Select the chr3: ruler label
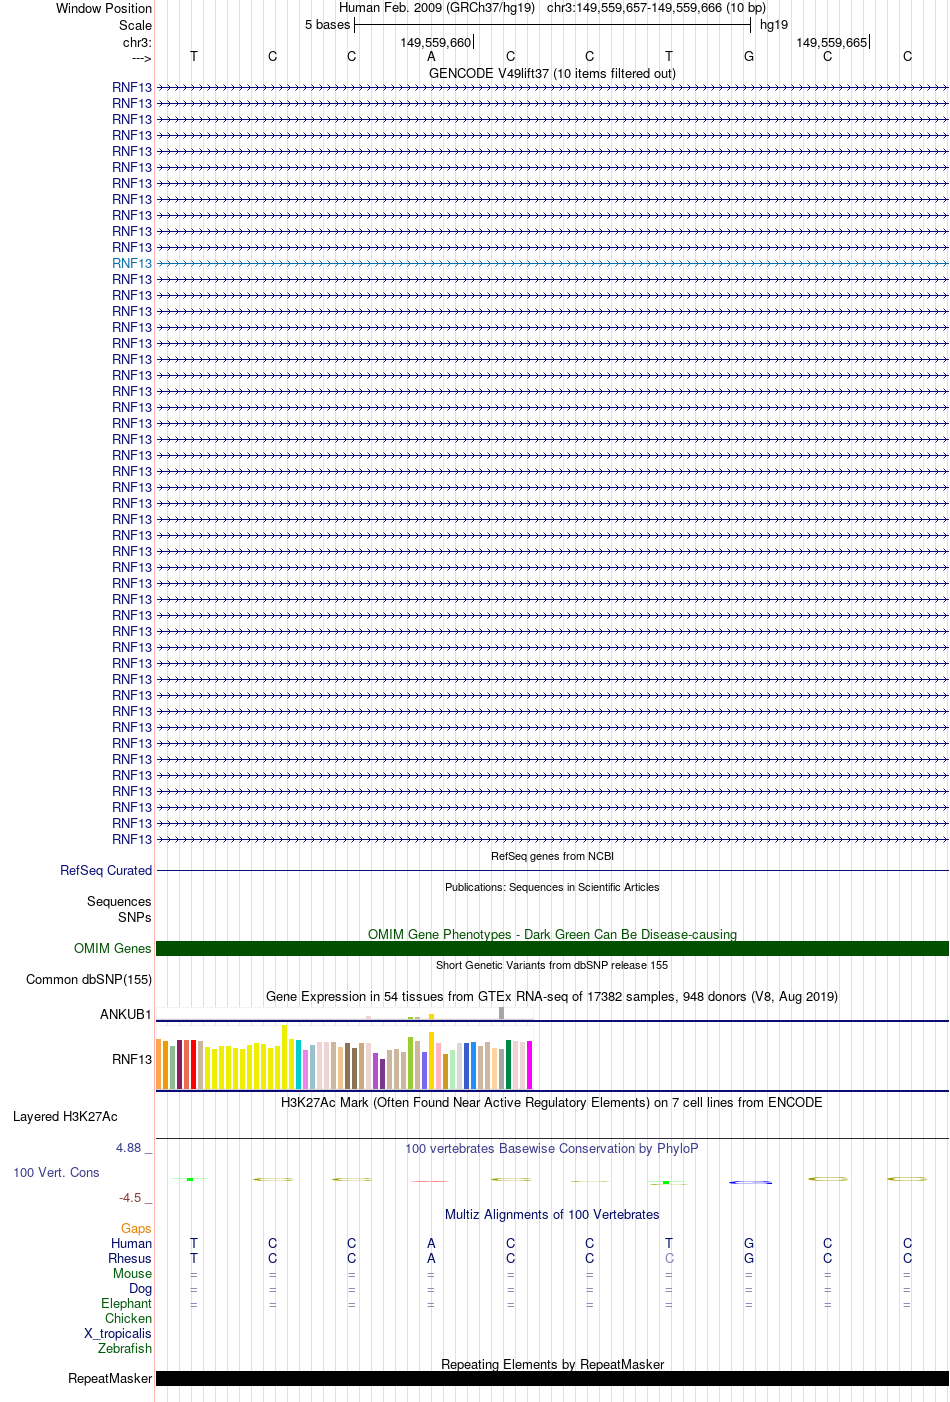 click(137, 42)
